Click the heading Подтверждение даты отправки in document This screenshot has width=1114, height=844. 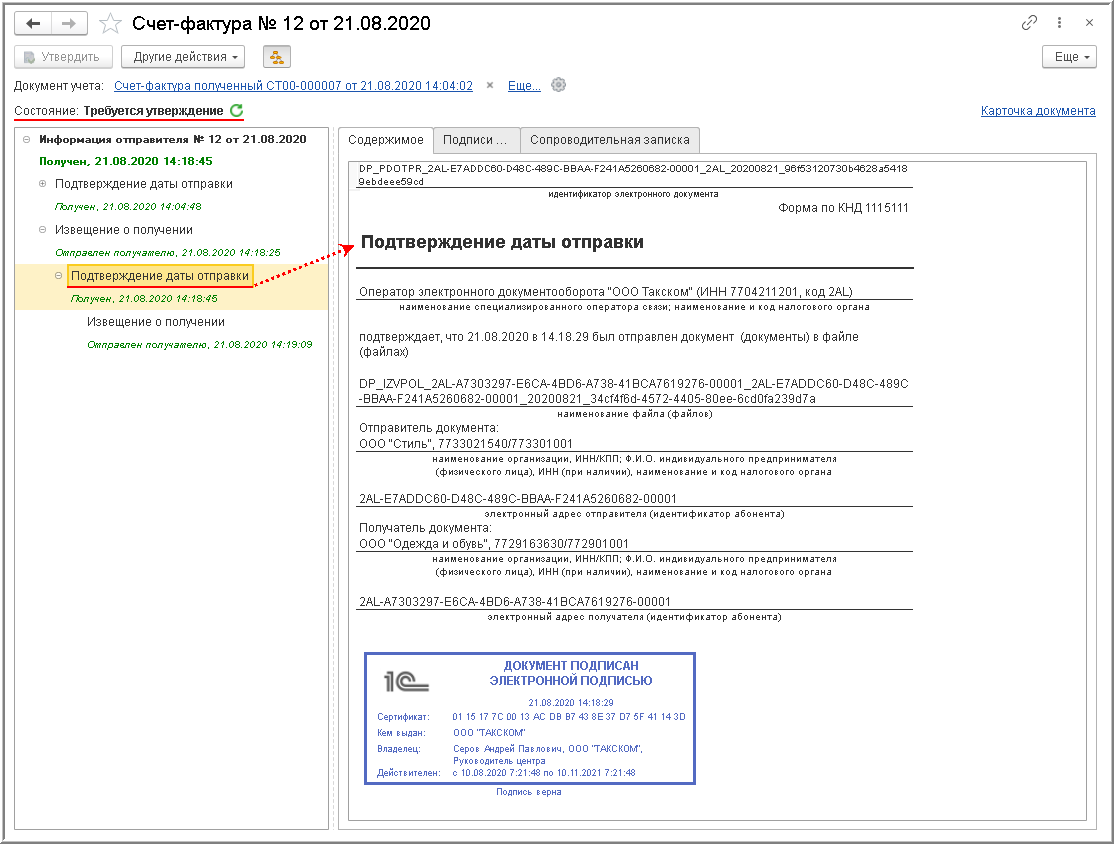pyautogui.click(x=502, y=242)
